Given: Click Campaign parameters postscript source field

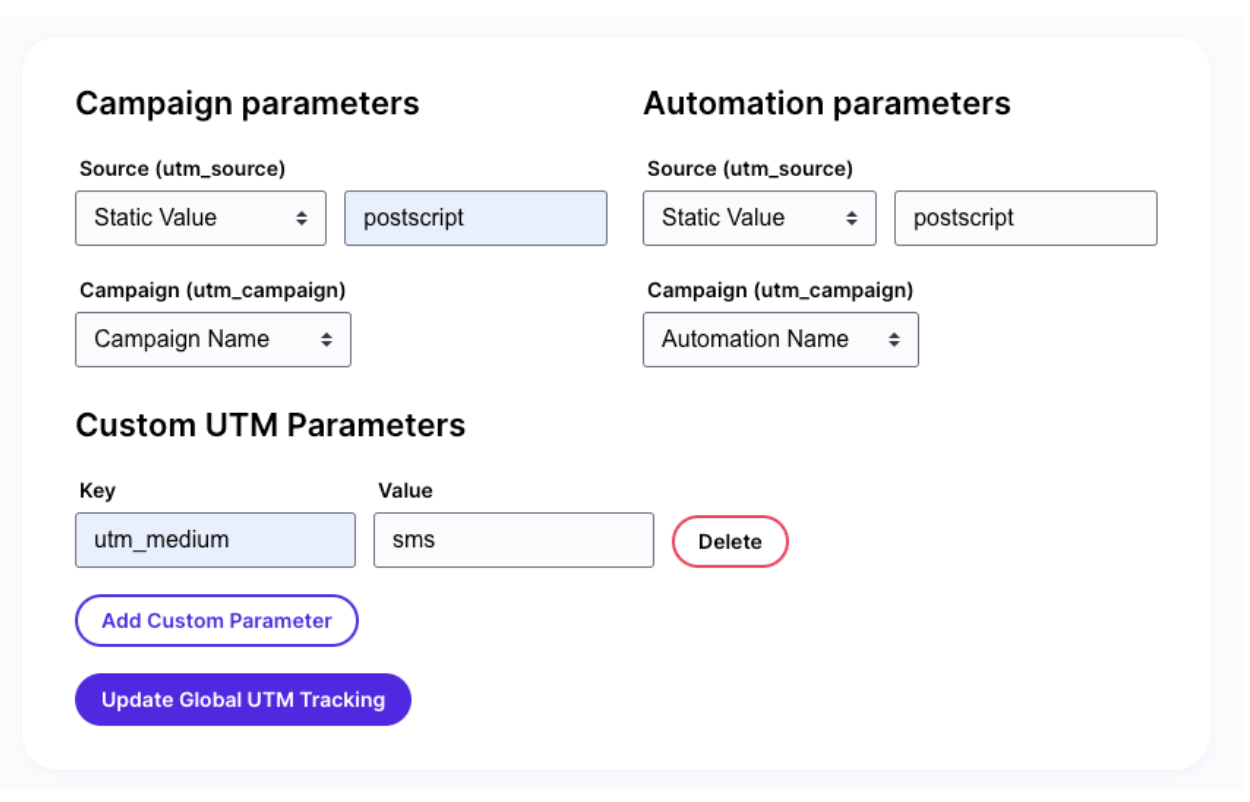Looking at the screenshot, I should [476, 218].
